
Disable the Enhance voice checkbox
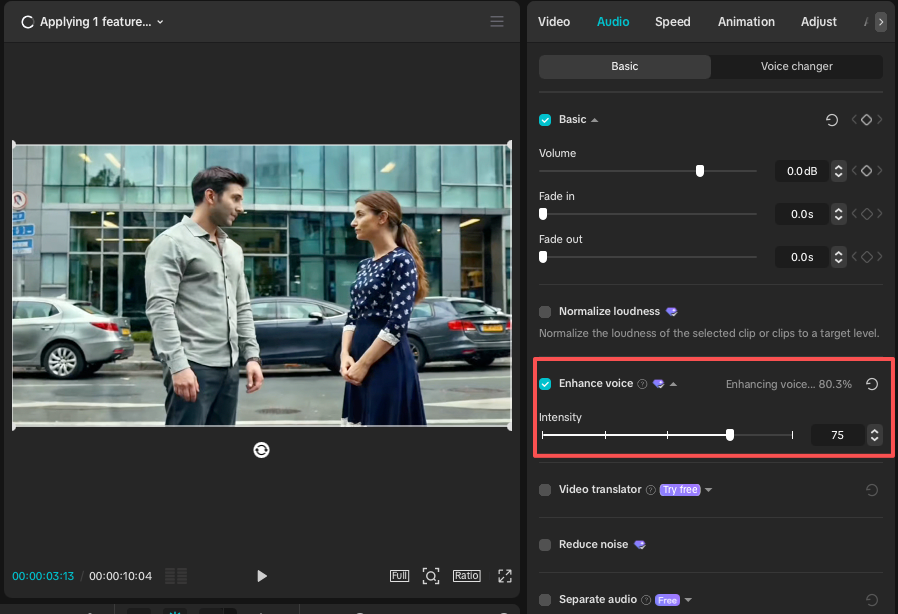point(545,384)
